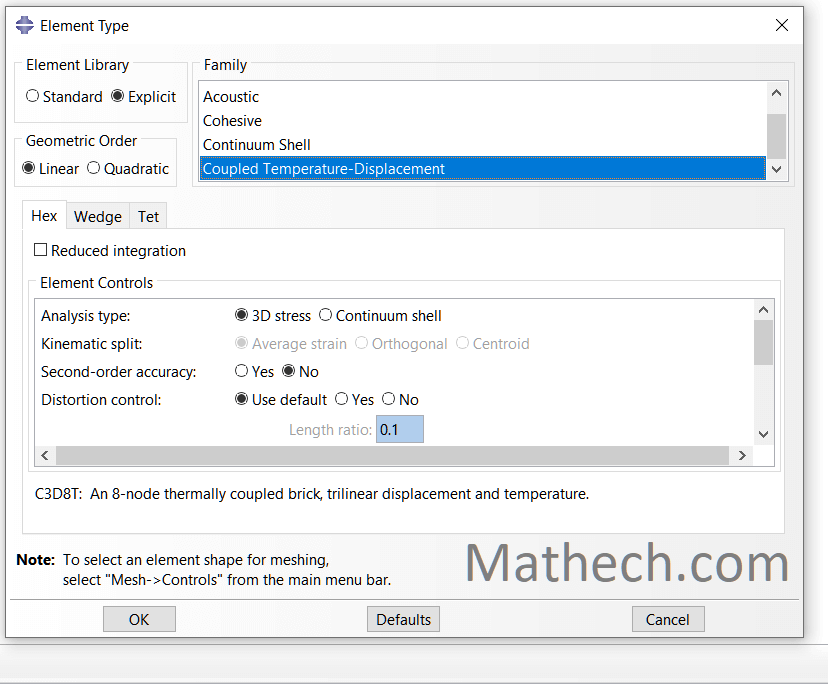
Task: Select Acoustic from Family list
Action: tap(231, 97)
